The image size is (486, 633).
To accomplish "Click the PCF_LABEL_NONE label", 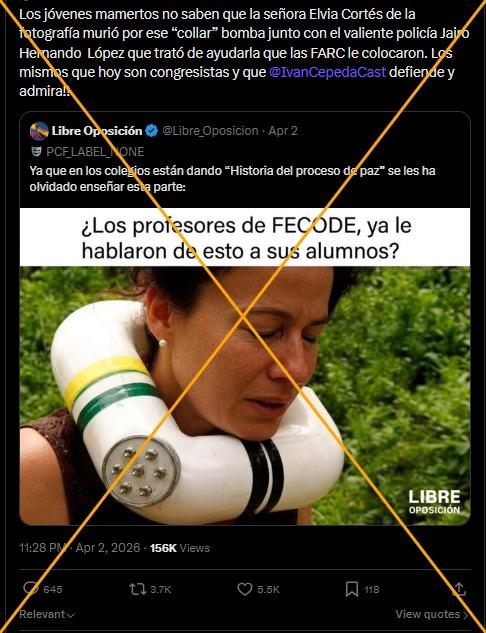I will [x=95, y=152].
